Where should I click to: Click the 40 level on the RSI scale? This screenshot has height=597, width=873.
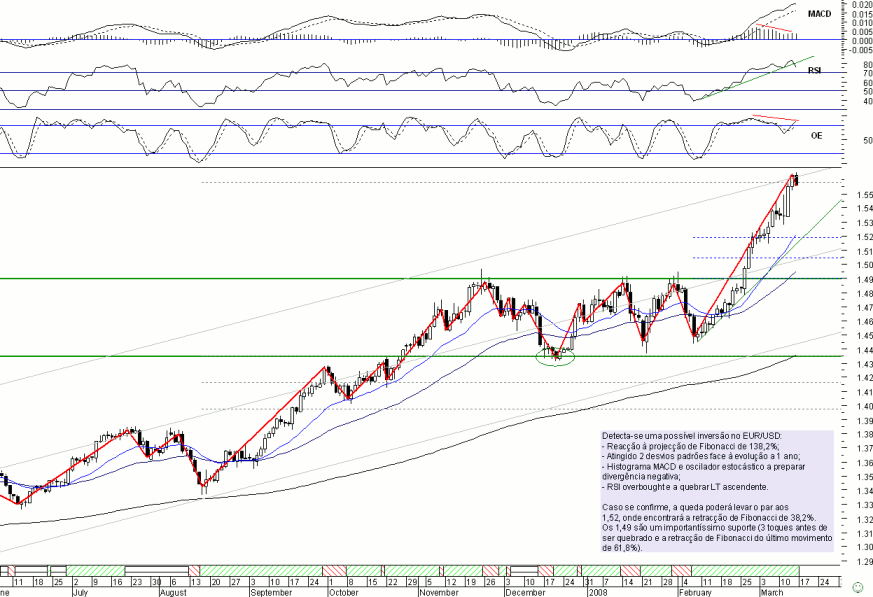point(867,101)
